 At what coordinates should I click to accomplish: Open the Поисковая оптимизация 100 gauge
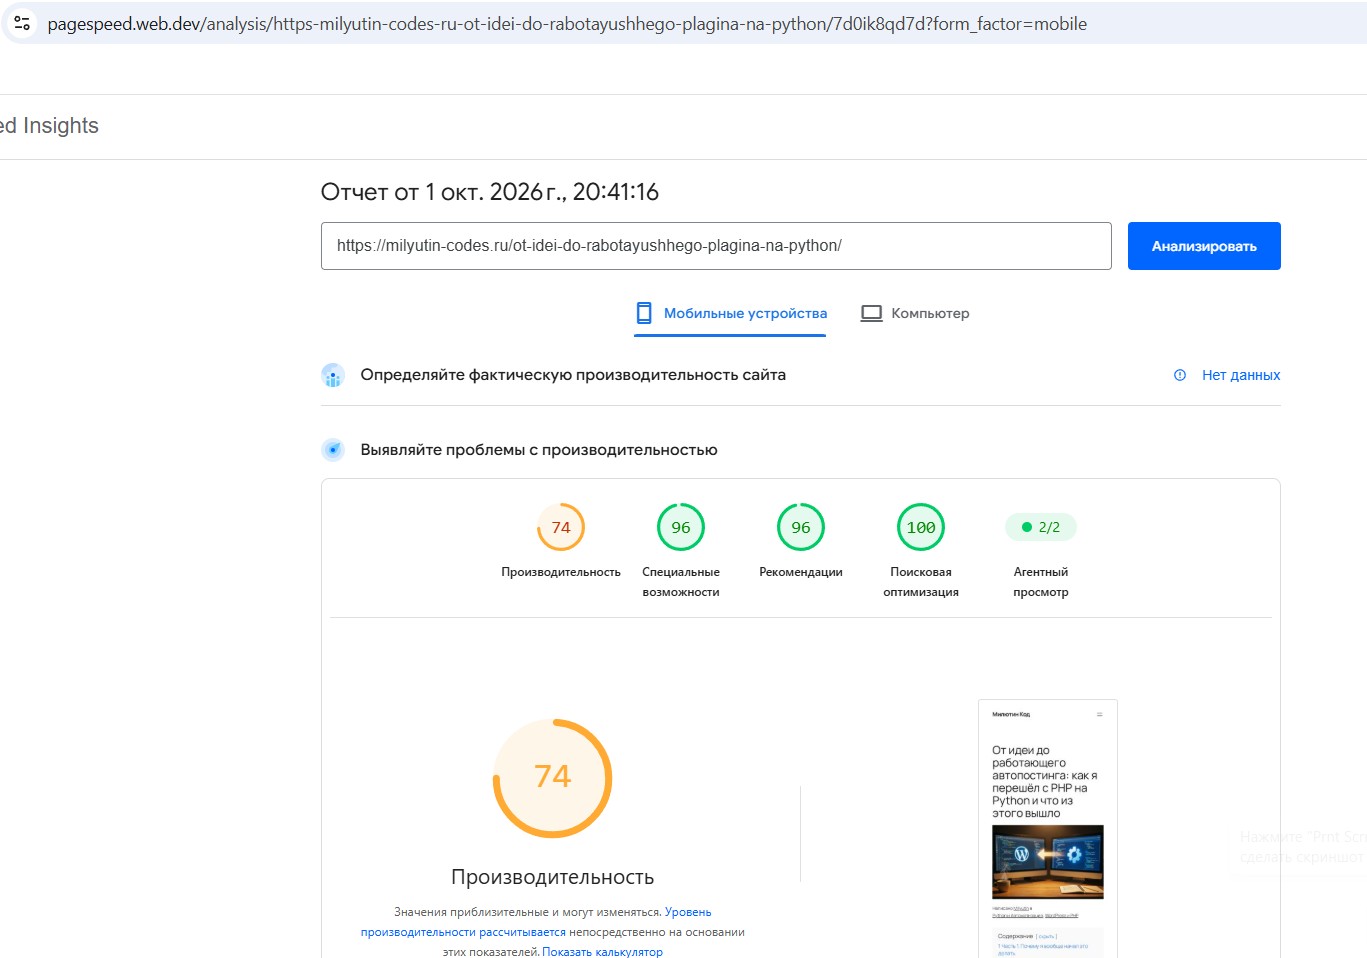921,527
